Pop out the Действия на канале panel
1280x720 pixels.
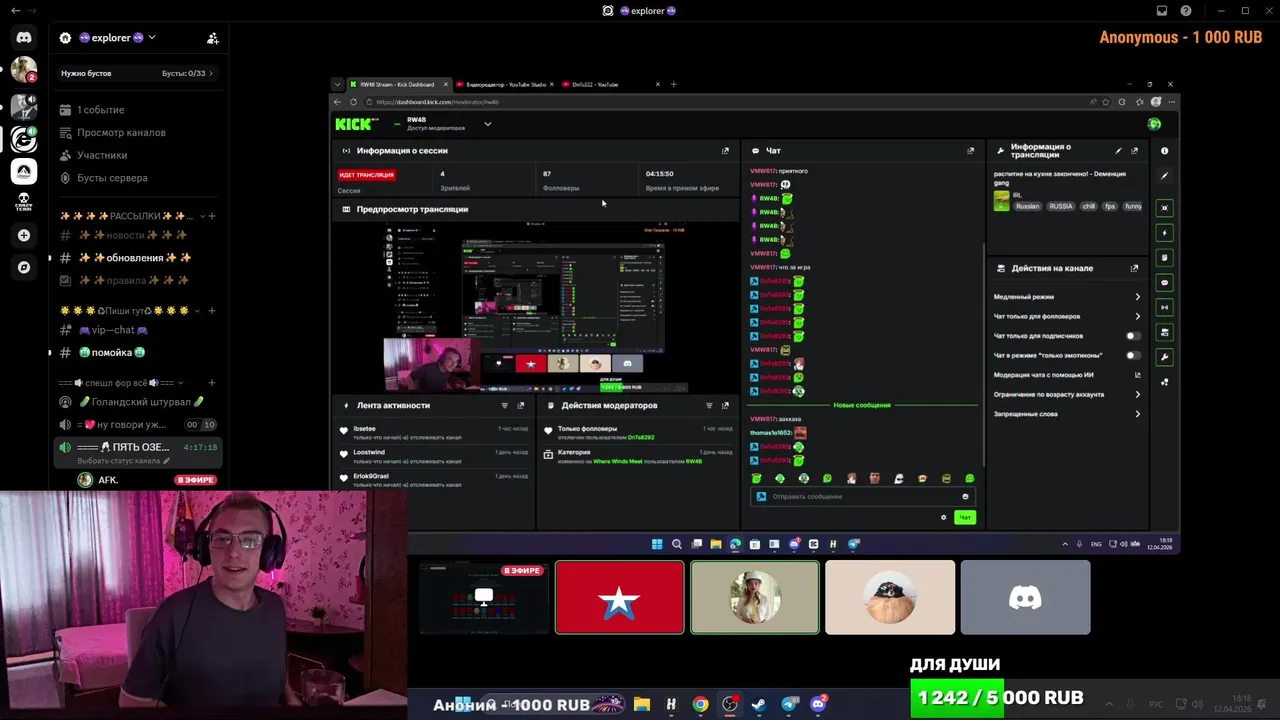point(1134,268)
